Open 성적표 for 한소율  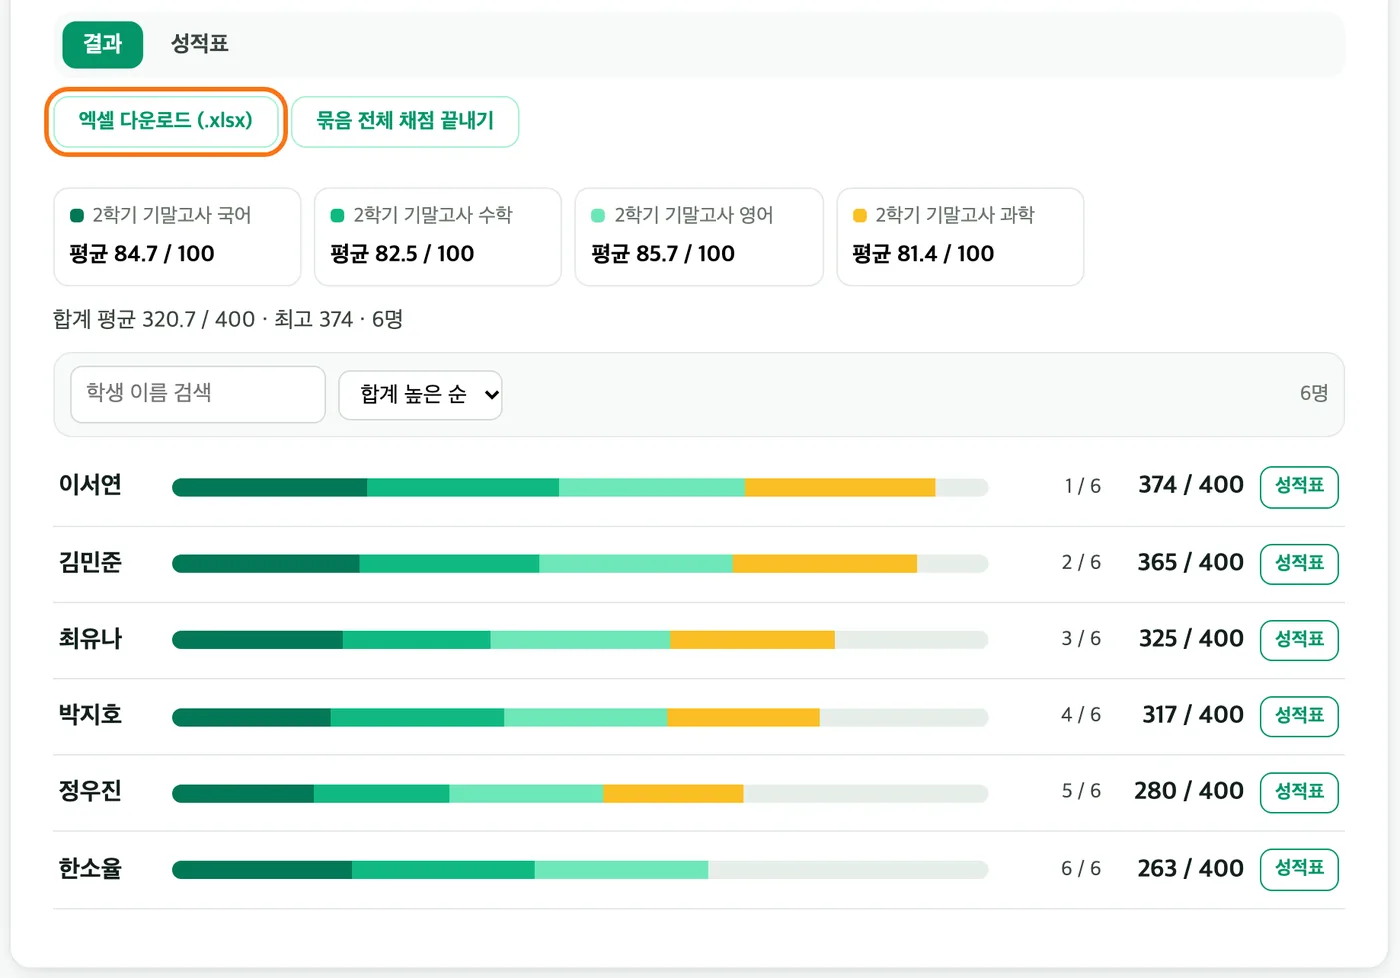(1299, 869)
